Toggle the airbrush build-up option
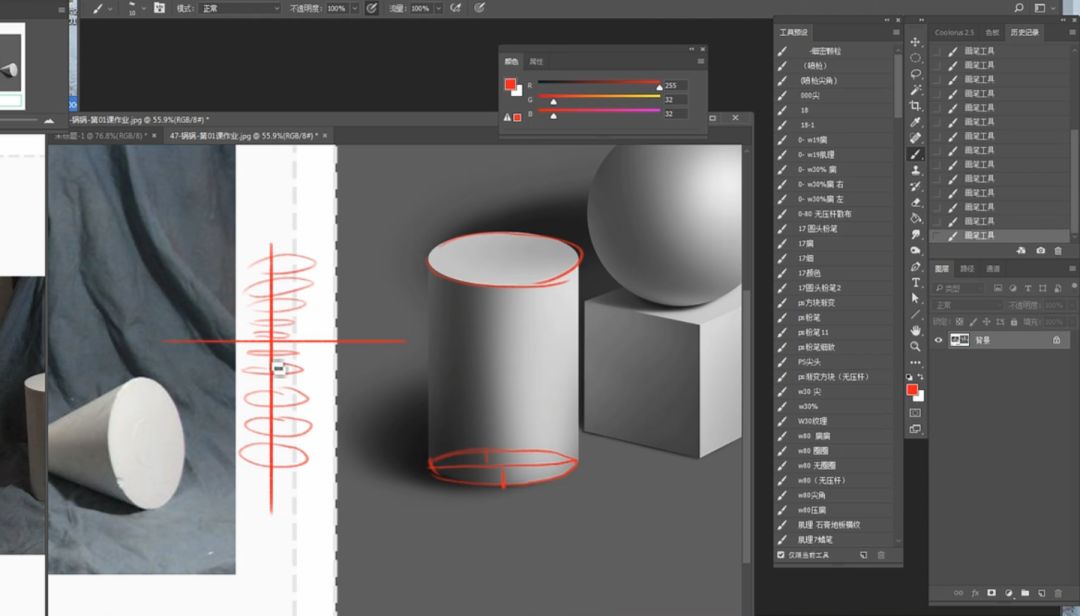1080x616 pixels. pos(456,8)
